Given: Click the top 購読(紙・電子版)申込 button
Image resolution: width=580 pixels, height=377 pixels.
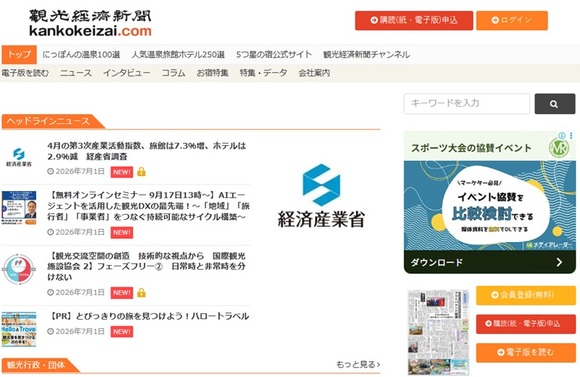Looking at the screenshot, I should pos(414,20).
